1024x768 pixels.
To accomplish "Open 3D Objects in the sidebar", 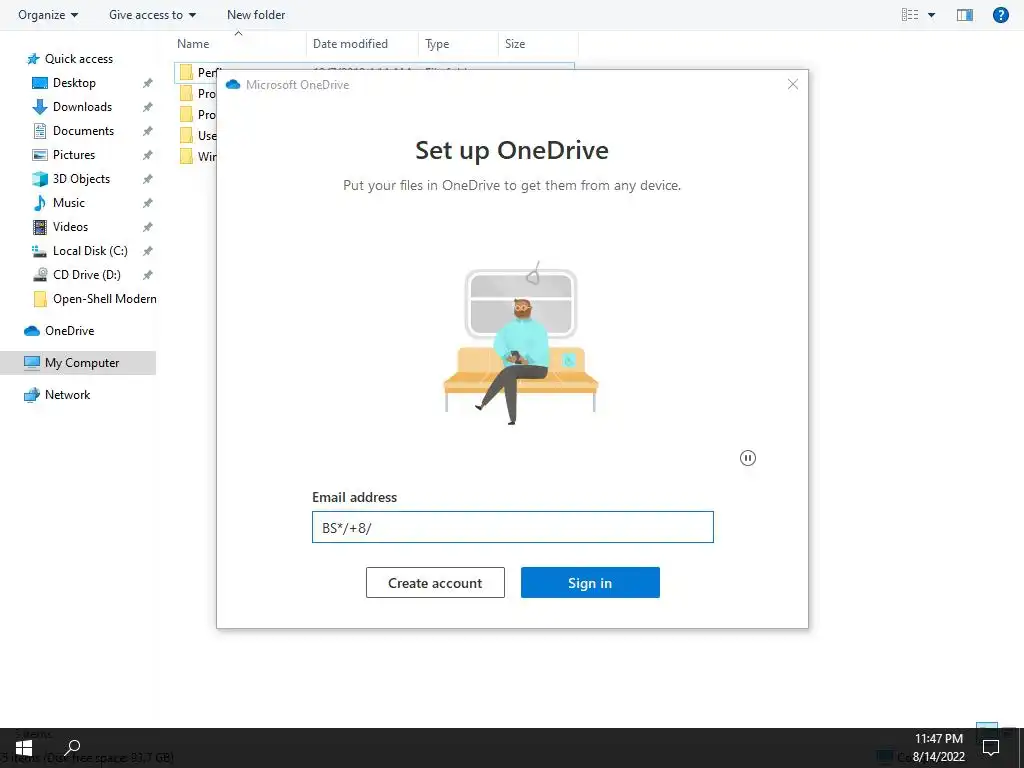I will coord(81,179).
